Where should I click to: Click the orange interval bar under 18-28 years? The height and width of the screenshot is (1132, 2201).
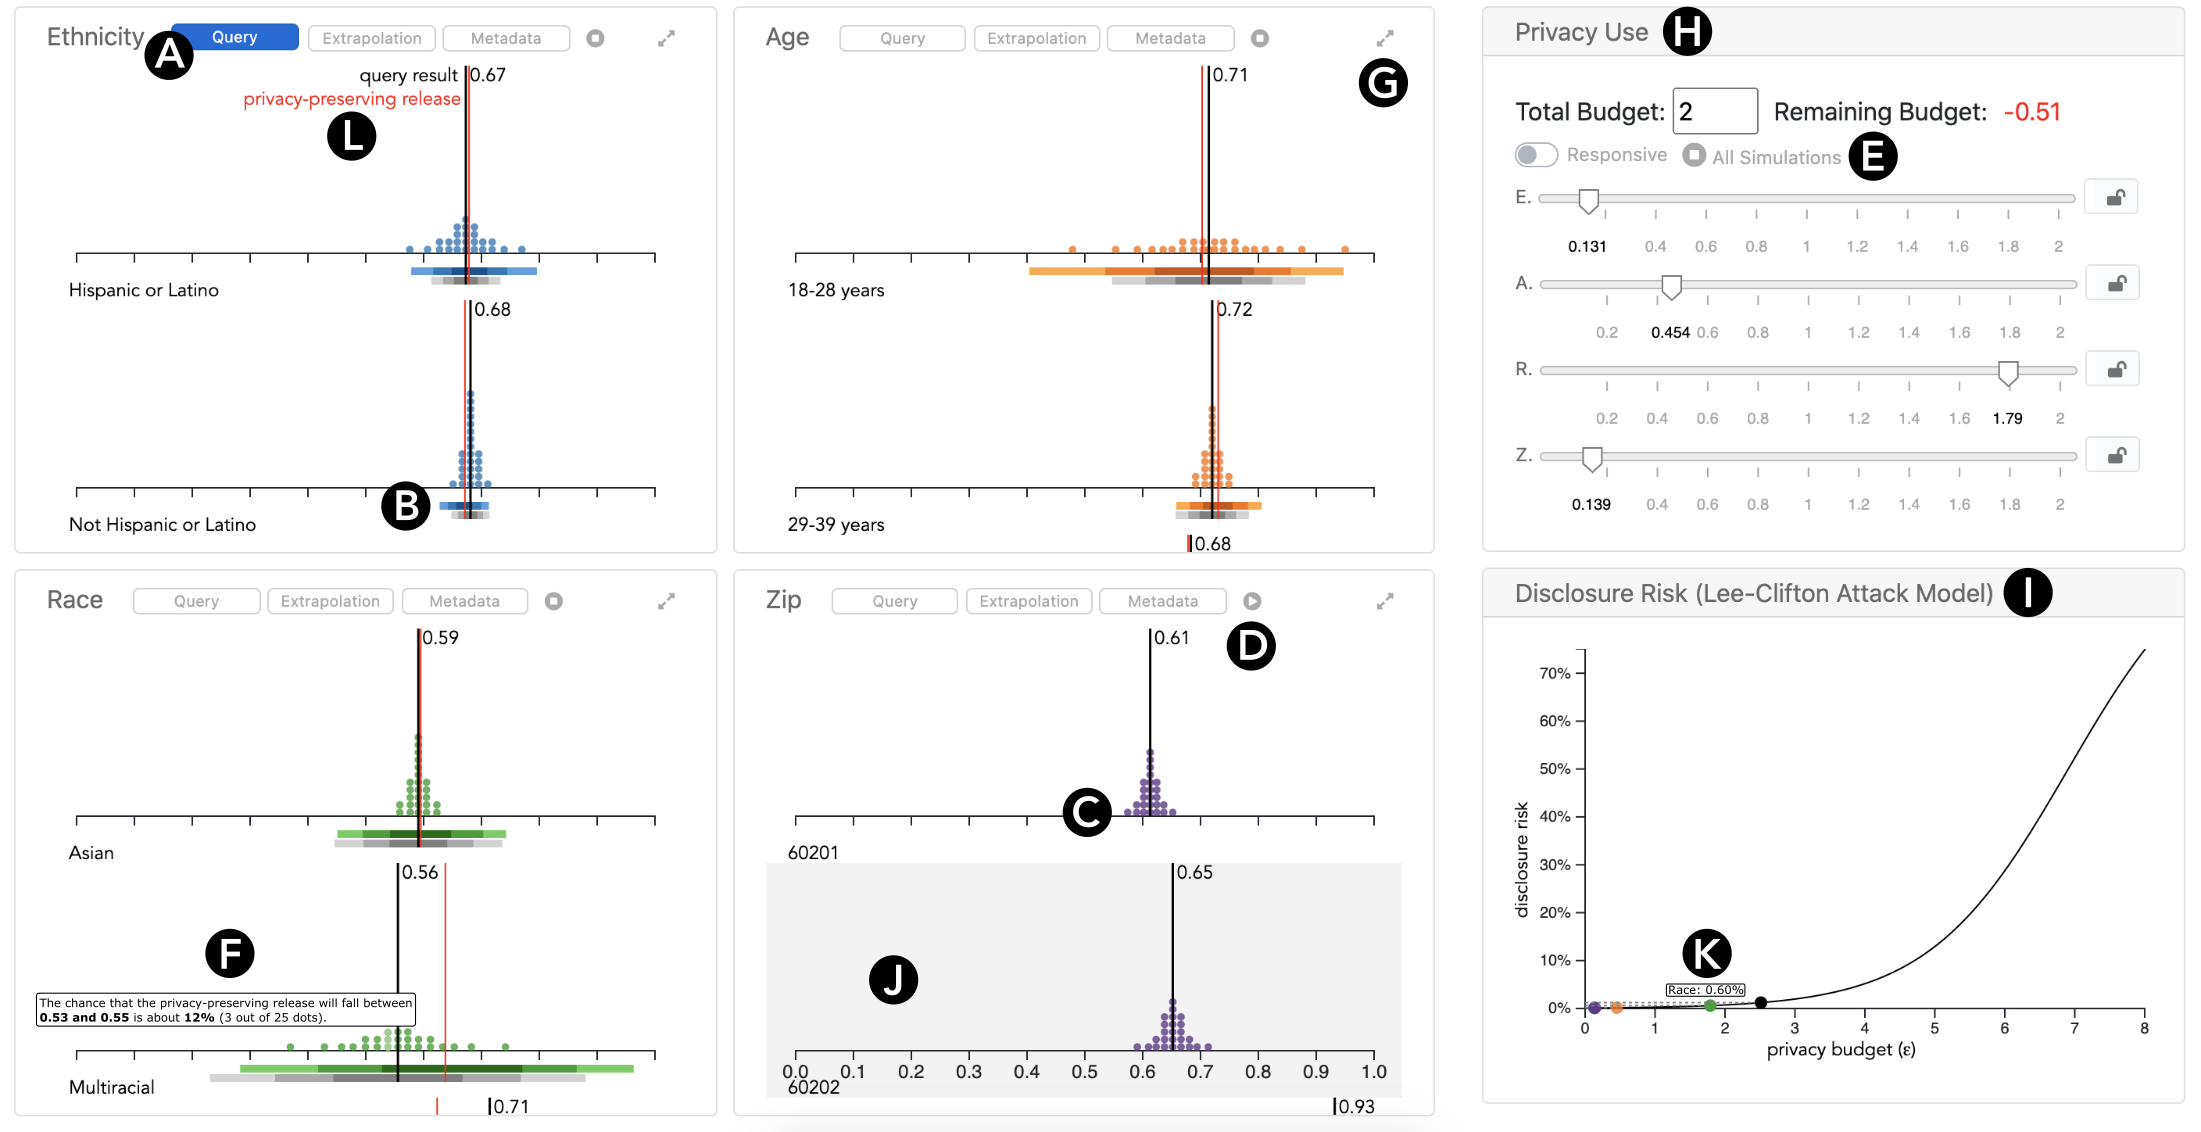click(1186, 271)
